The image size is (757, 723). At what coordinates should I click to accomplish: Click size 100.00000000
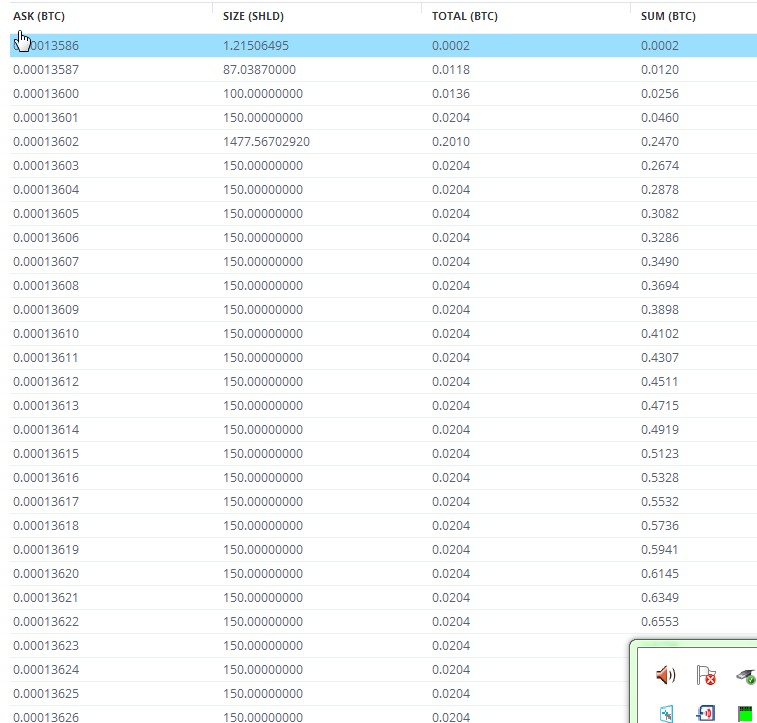coord(263,94)
